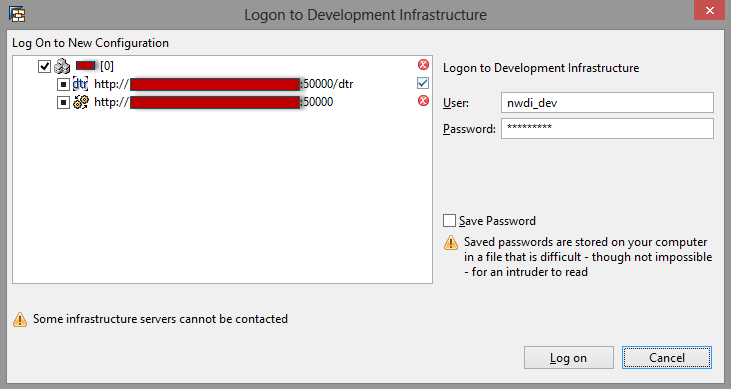Screen dimensions: 731x389
Task: Focus the Password input field
Action: pyautogui.click(x=607, y=128)
